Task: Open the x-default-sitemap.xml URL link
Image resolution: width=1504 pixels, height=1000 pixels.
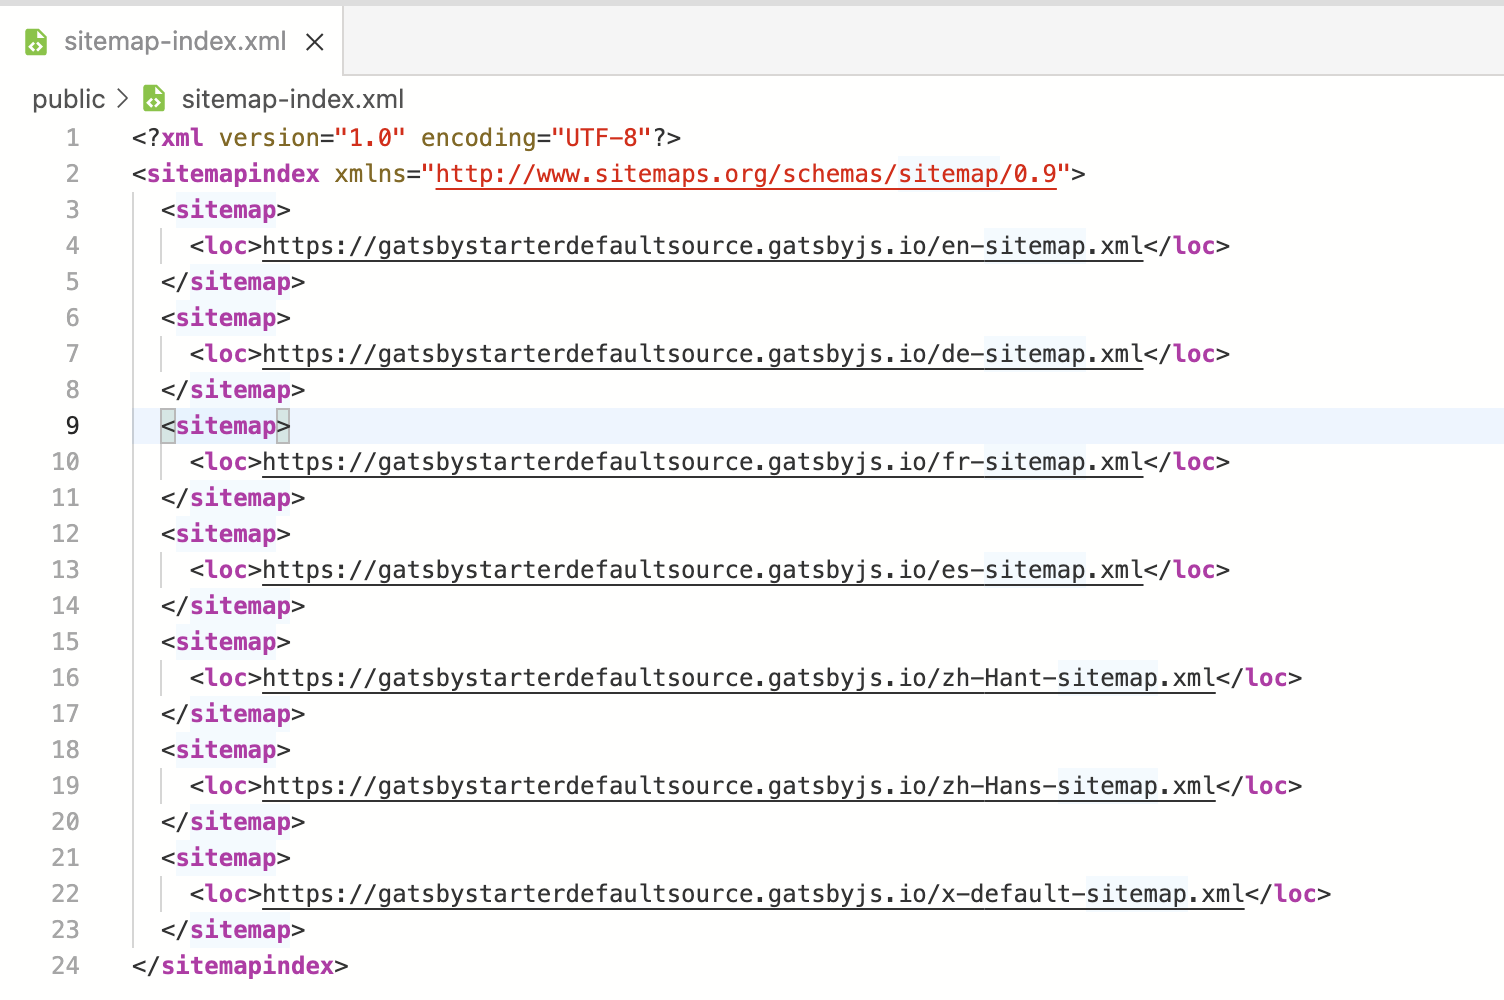Action: (x=753, y=894)
